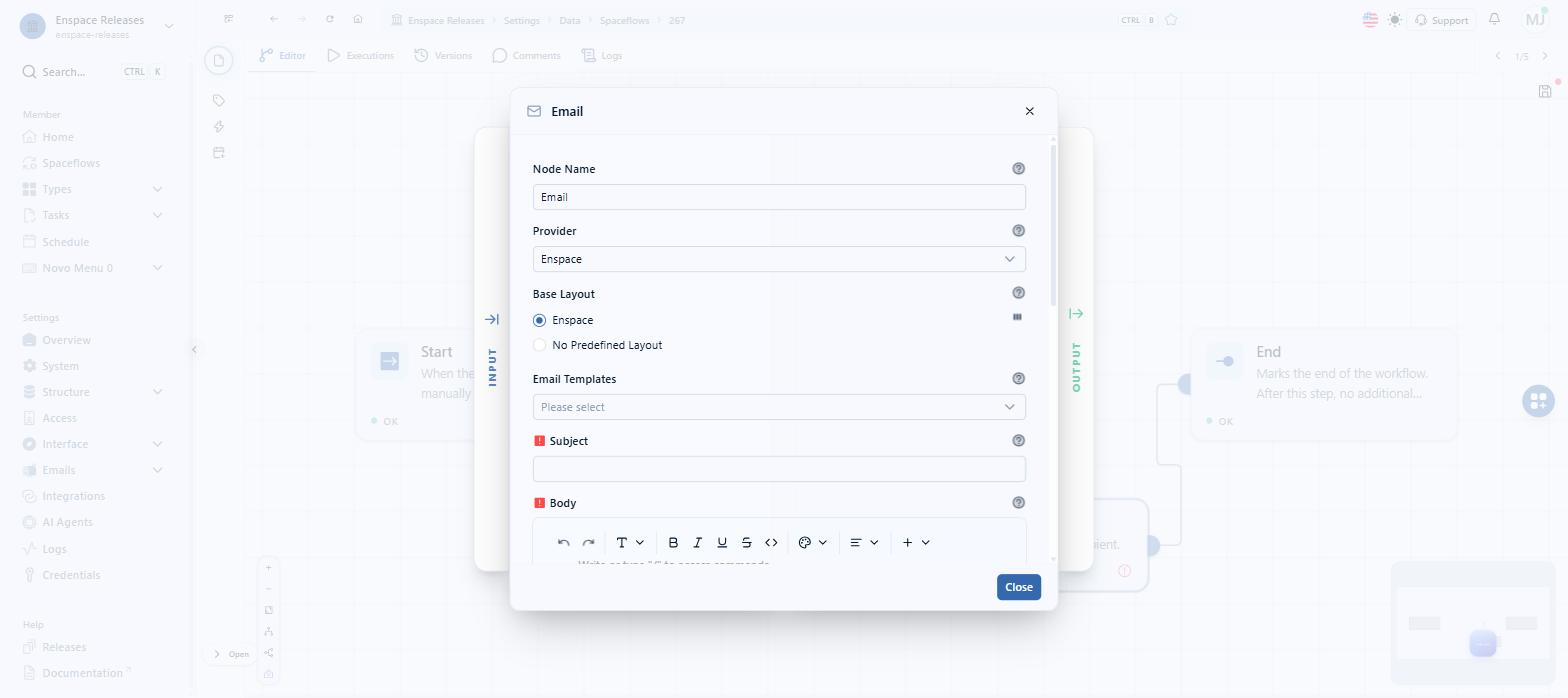
Task: Switch to the Executions tab
Action: (360, 56)
